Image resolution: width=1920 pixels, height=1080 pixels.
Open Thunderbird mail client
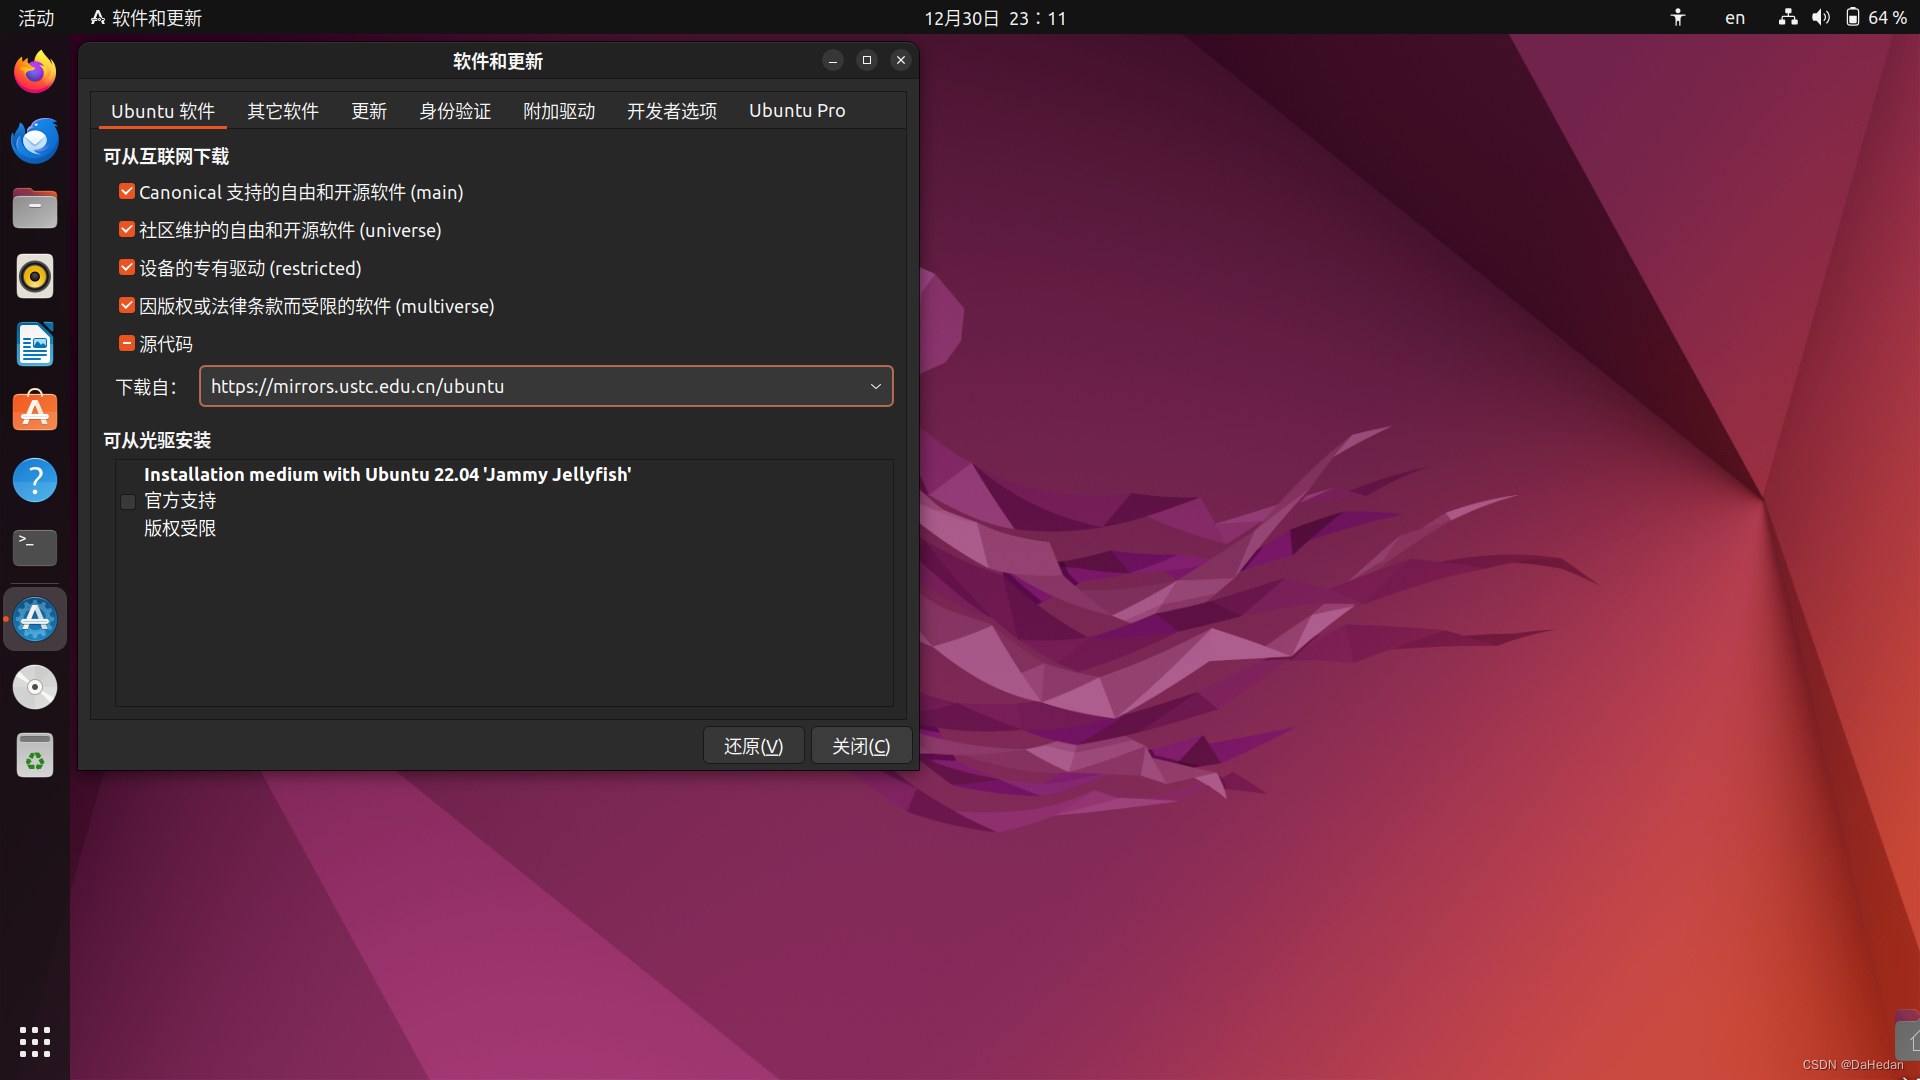pyautogui.click(x=34, y=140)
